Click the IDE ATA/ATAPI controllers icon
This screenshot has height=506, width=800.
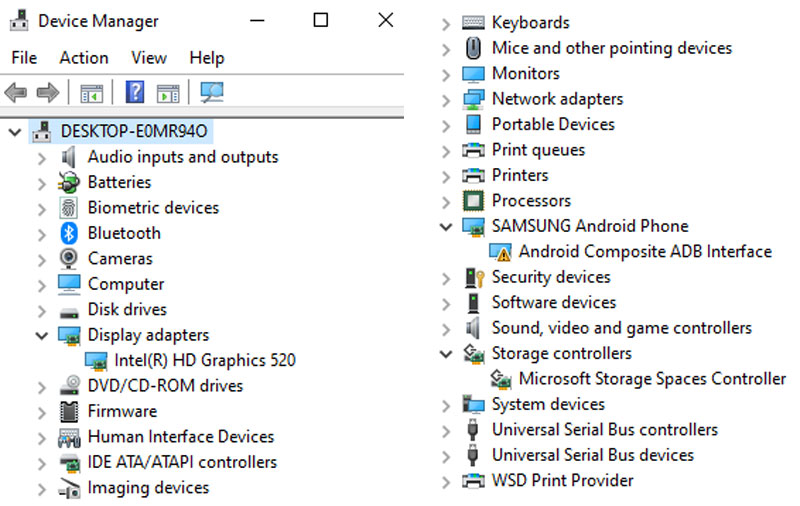click(70, 463)
